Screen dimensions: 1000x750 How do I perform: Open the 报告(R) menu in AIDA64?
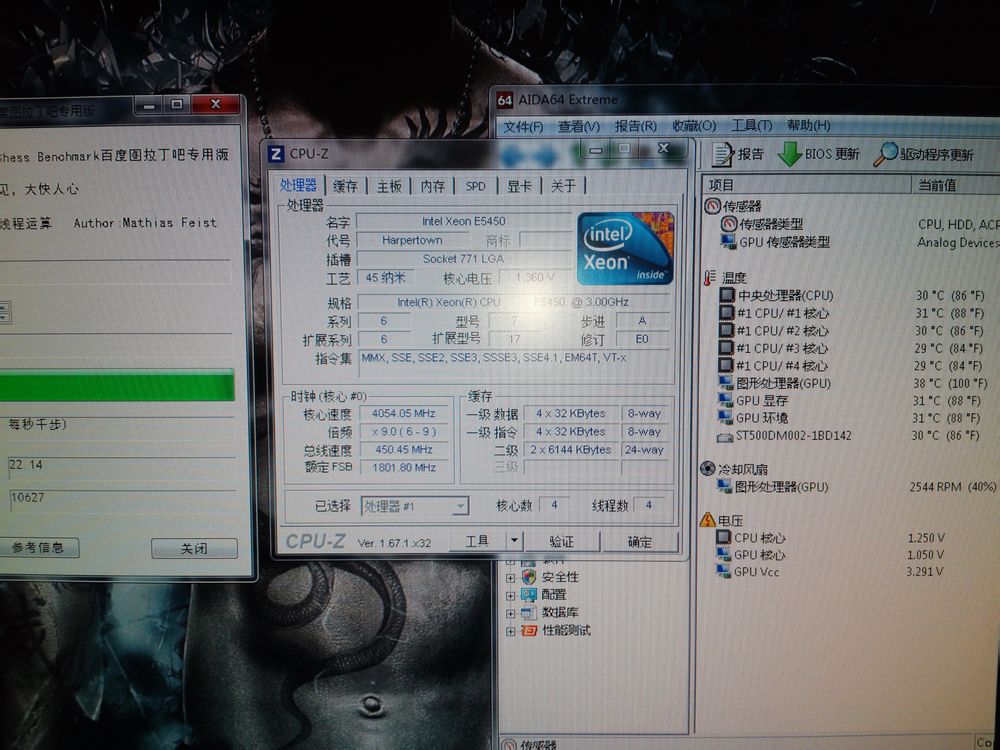(635, 126)
